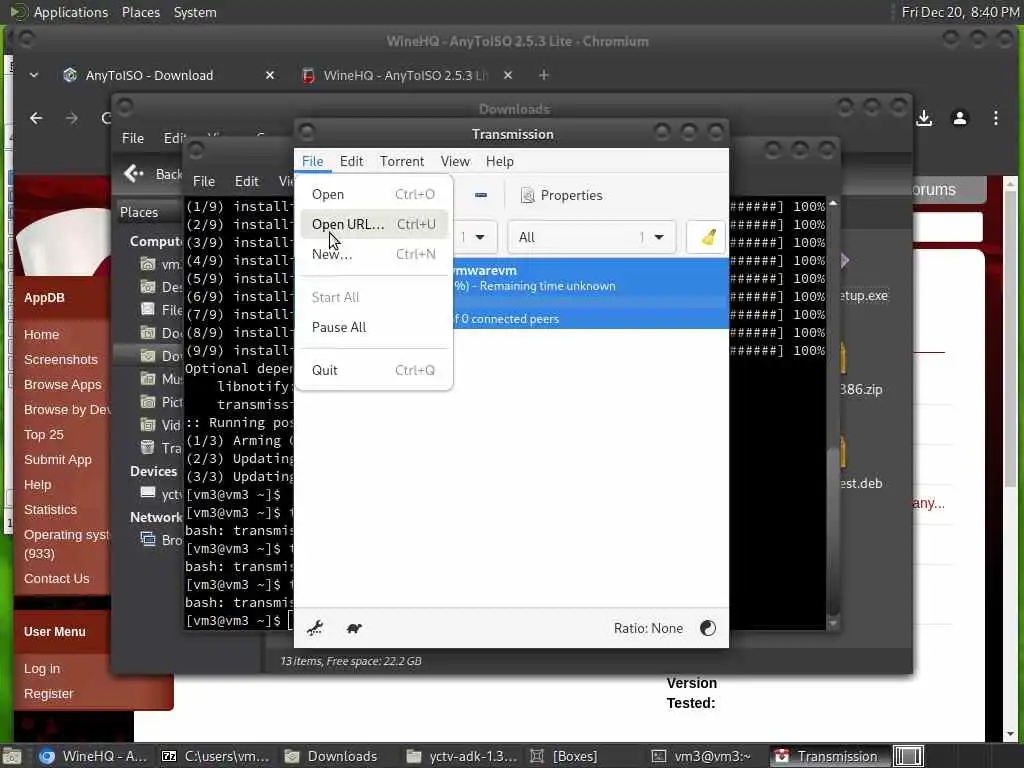The image size is (1024, 768).
Task: Select Music folder icon in Places sidebar
Action: (148, 379)
